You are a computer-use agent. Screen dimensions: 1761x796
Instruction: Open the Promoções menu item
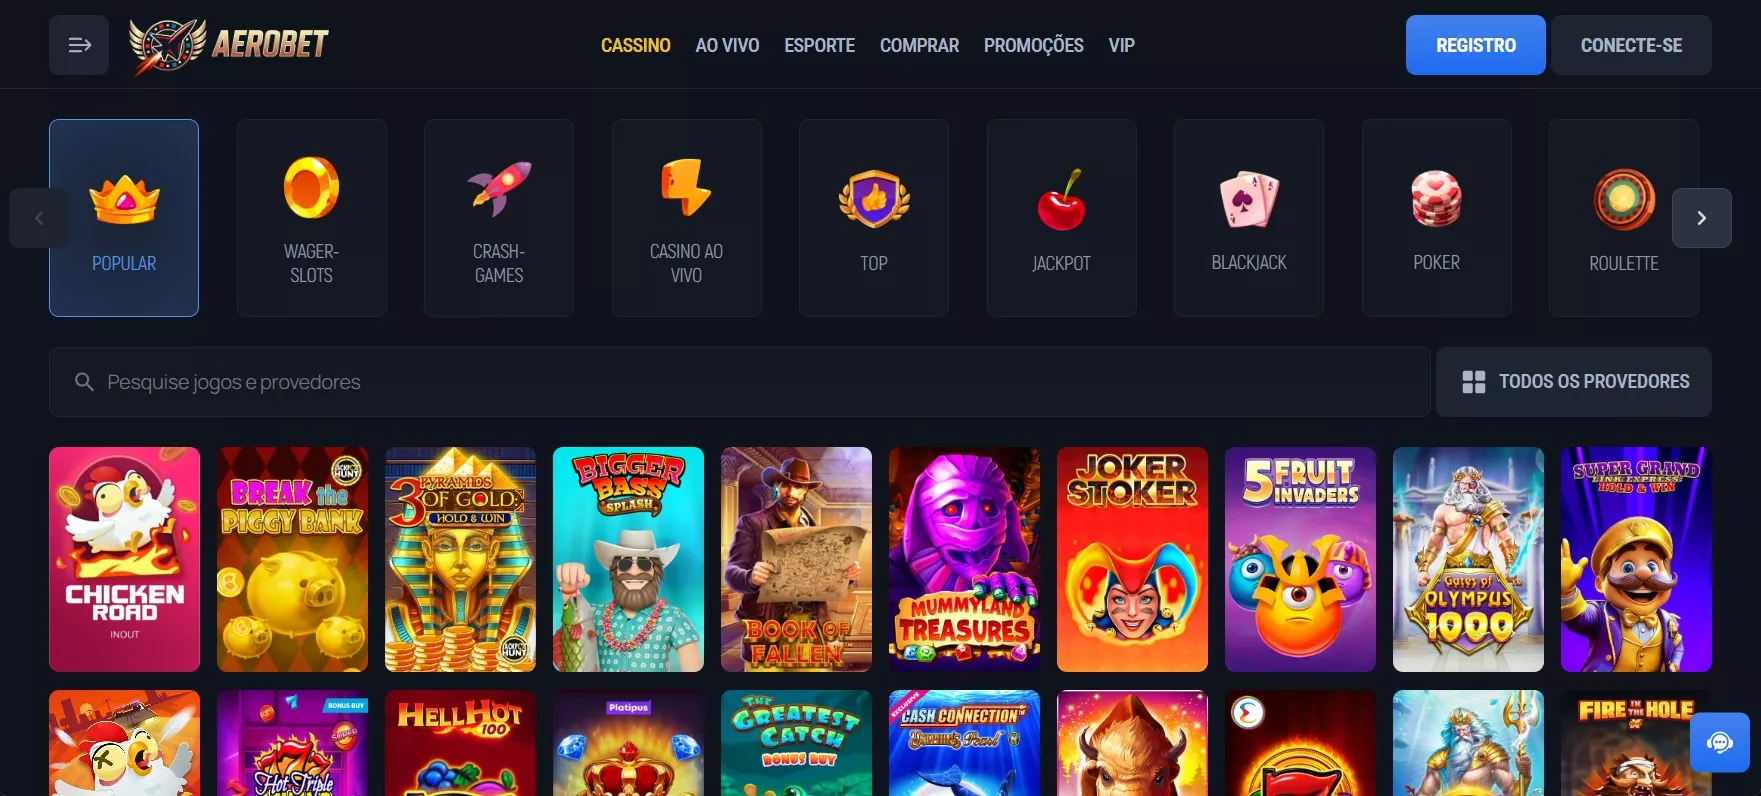pyautogui.click(x=1033, y=45)
